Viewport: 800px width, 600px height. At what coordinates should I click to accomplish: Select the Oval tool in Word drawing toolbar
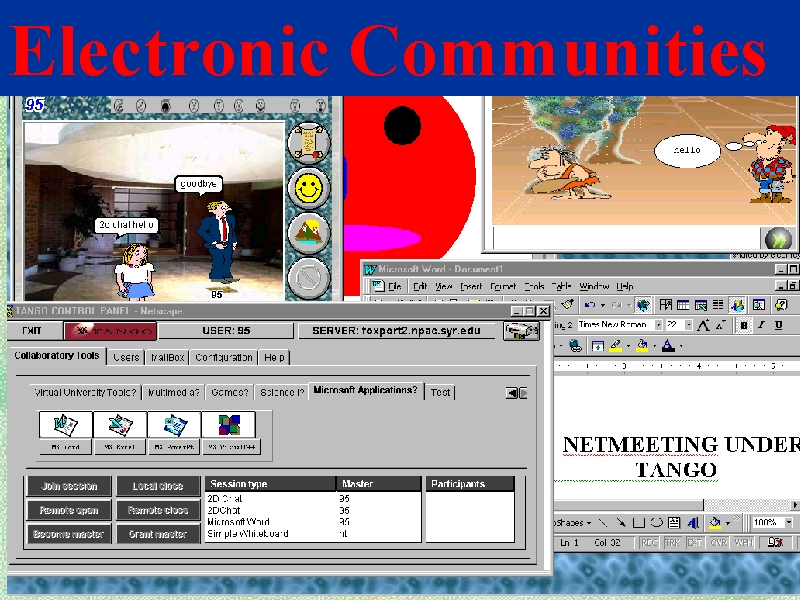click(x=656, y=522)
